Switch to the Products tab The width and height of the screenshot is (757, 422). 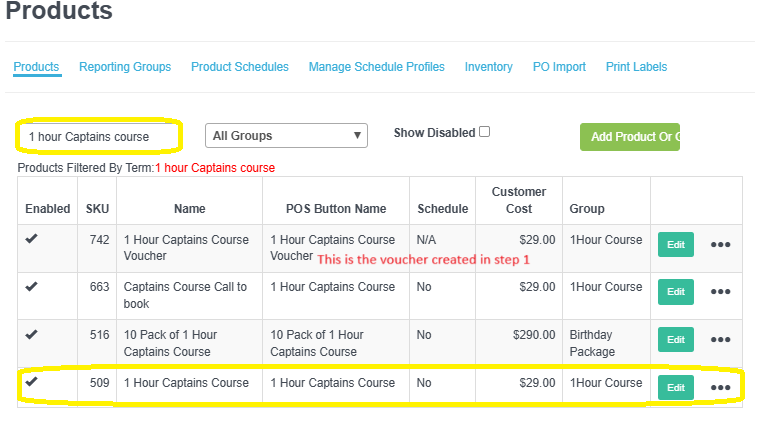click(36, 67)
